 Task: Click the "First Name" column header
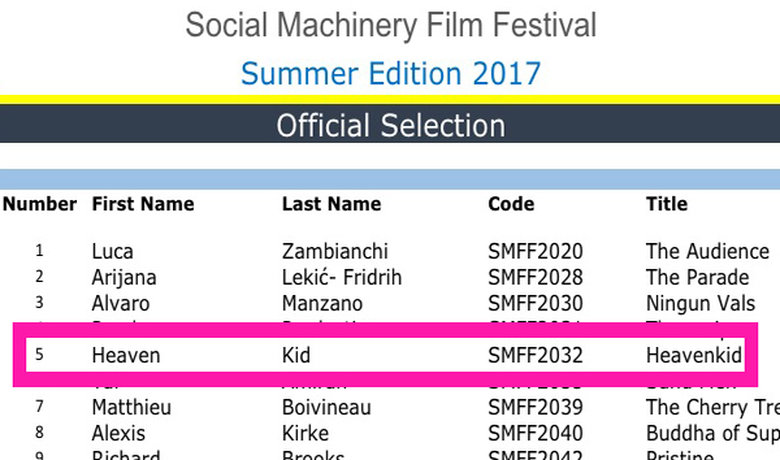click(143, 204)
